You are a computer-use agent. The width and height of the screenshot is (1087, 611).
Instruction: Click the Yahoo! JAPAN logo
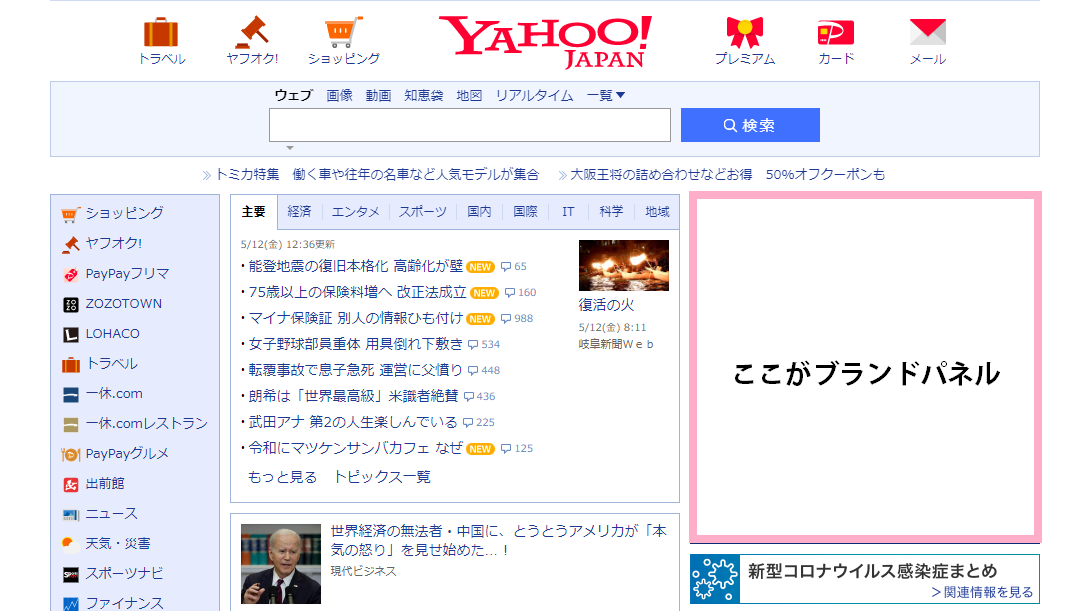click(546, 42)
